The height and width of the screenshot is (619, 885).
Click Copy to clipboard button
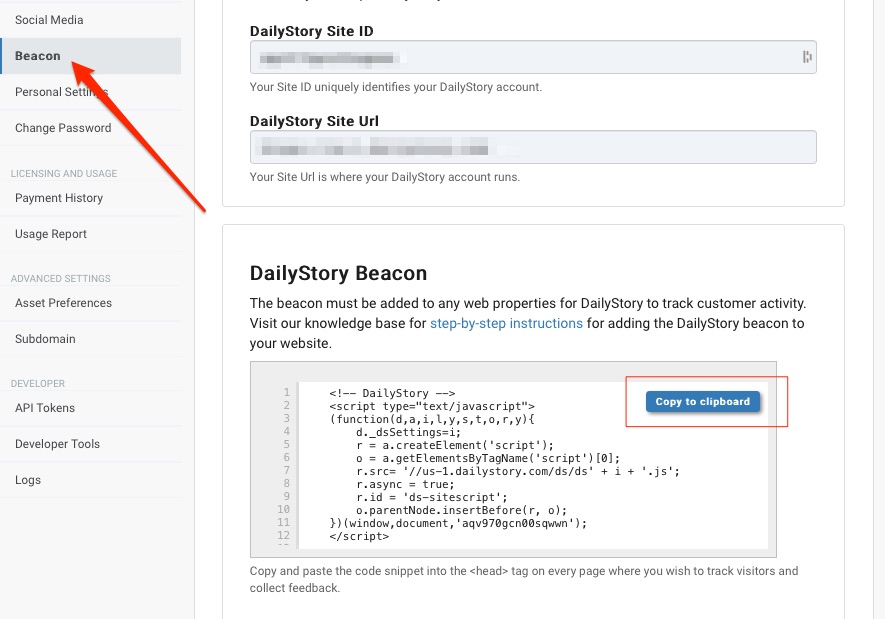pos(703,402)
